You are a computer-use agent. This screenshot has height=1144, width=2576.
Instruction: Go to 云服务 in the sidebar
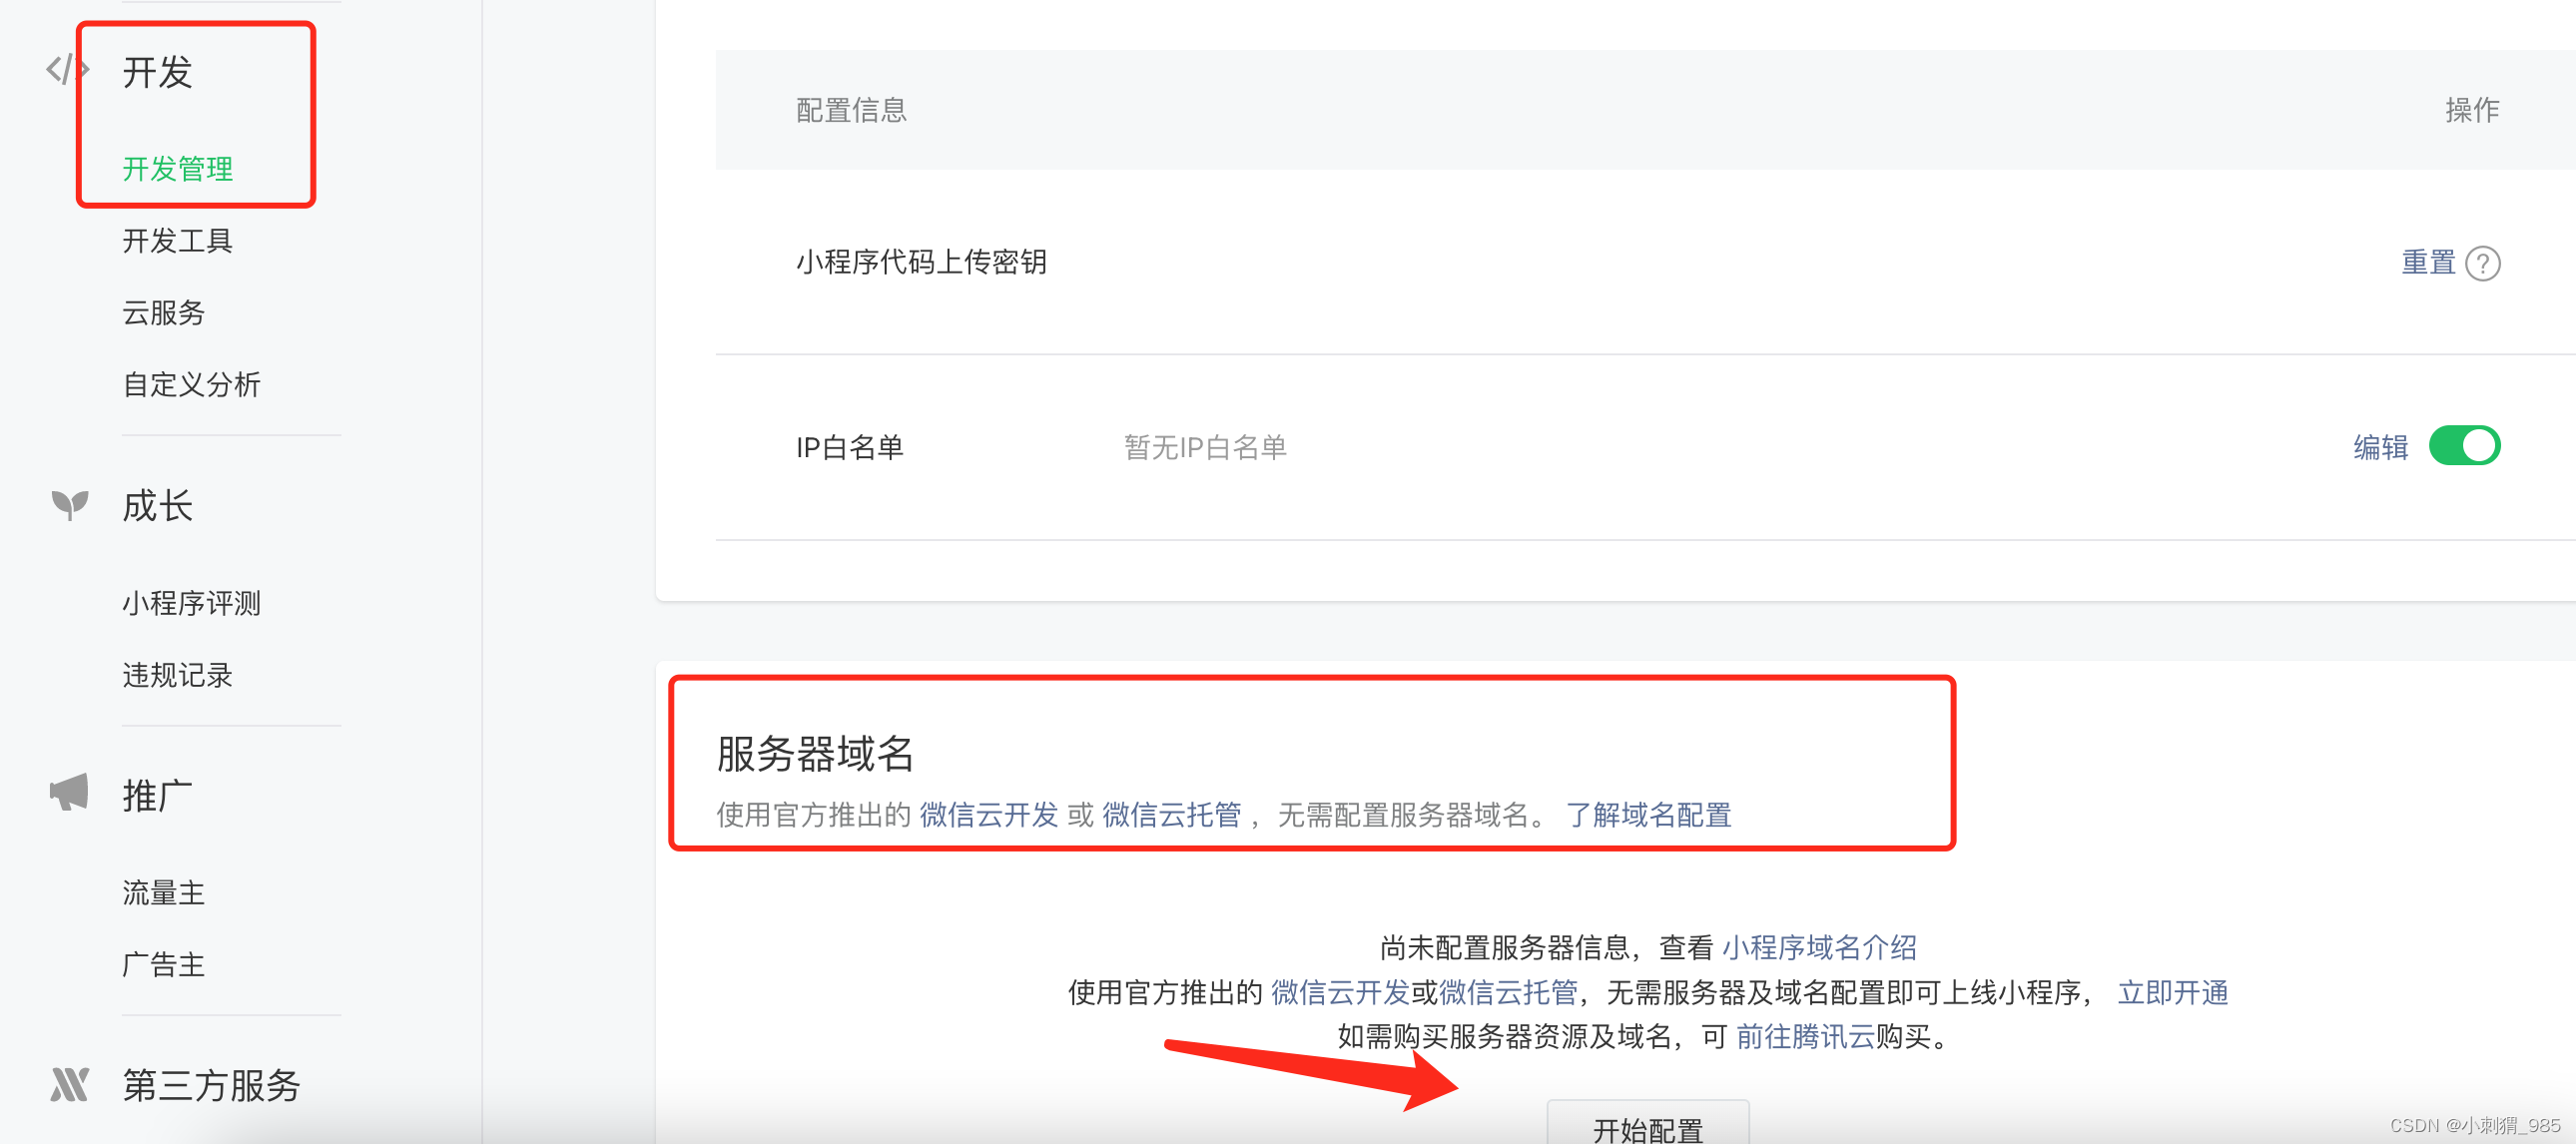tap(164, 313)
